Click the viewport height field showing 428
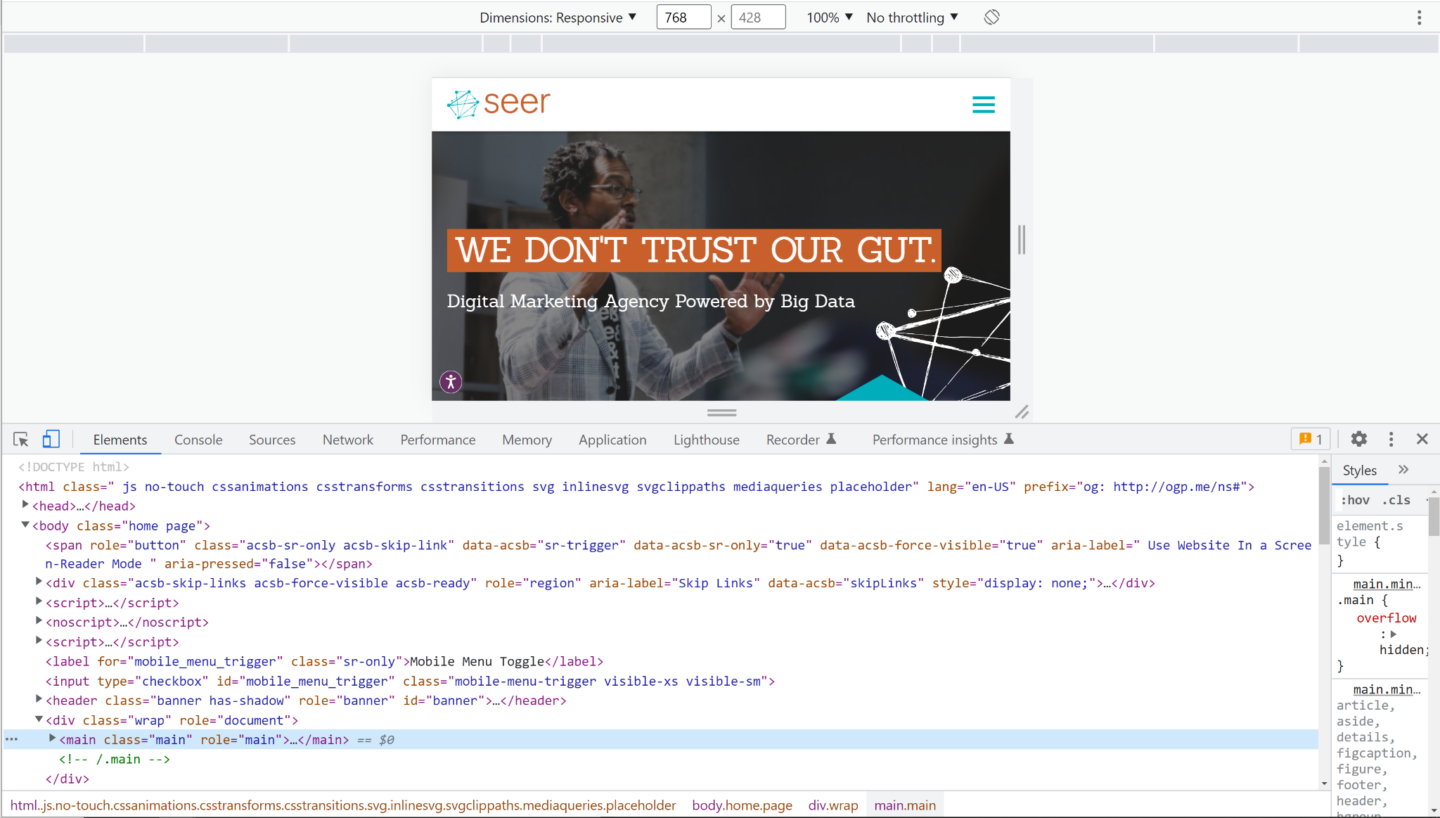The height and width of the screenshot is (818, 1440). [x=758, y=17]
